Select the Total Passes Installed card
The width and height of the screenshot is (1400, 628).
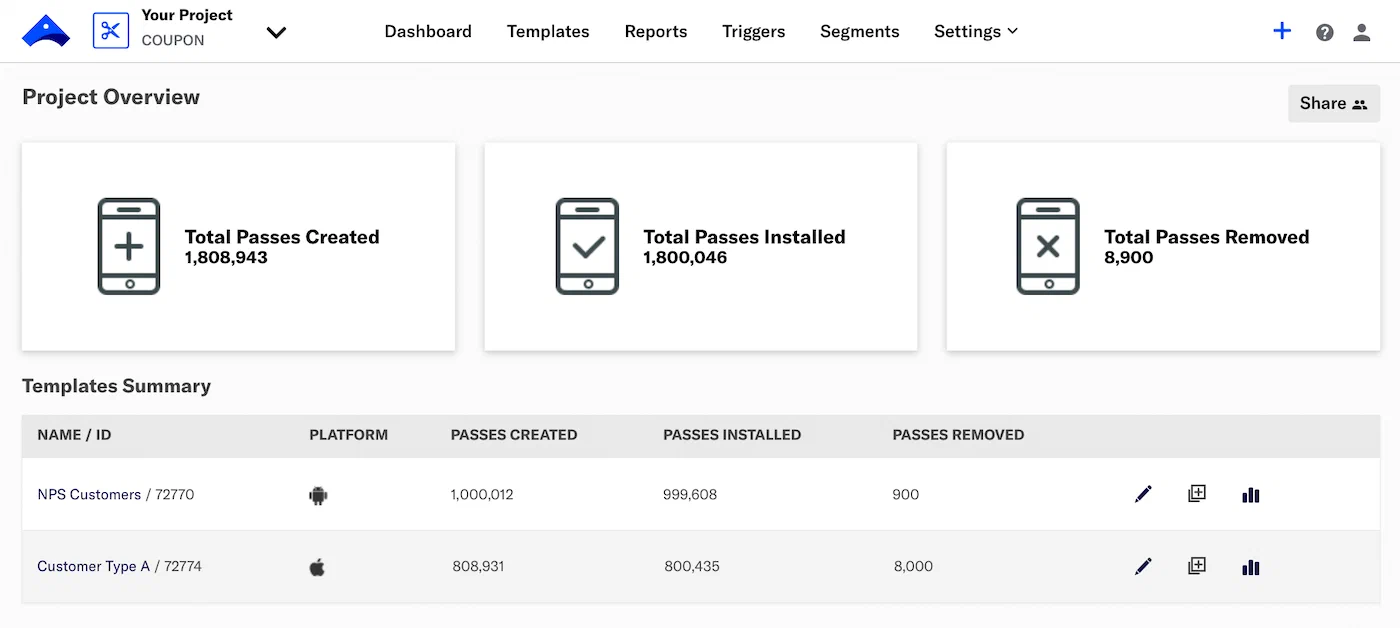click(700, 246)
